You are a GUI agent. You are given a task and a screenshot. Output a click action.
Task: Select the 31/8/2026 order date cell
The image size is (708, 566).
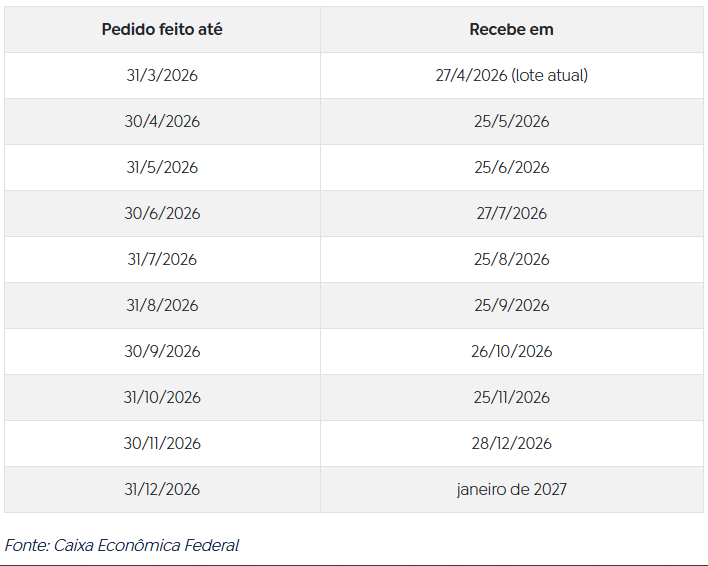[x=162, y=305]
